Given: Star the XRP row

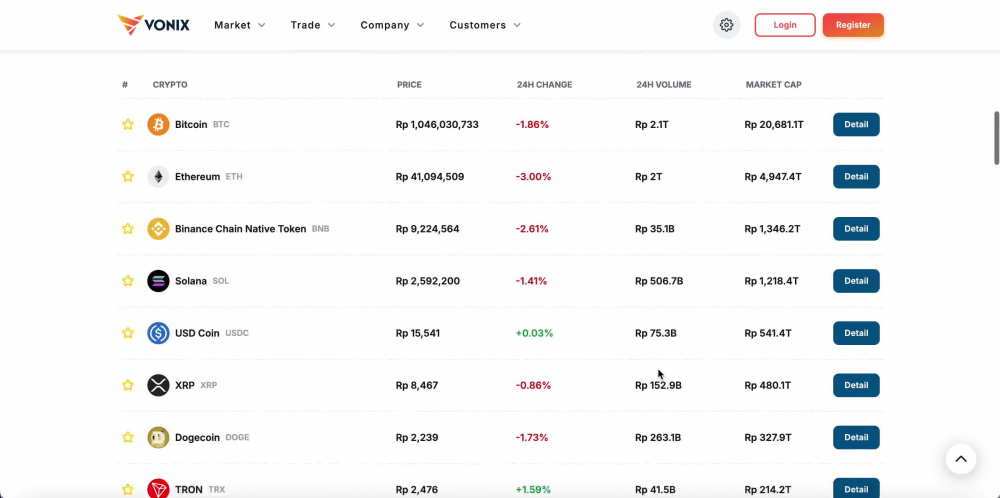Looking at the screenshot, I should 128,386.
